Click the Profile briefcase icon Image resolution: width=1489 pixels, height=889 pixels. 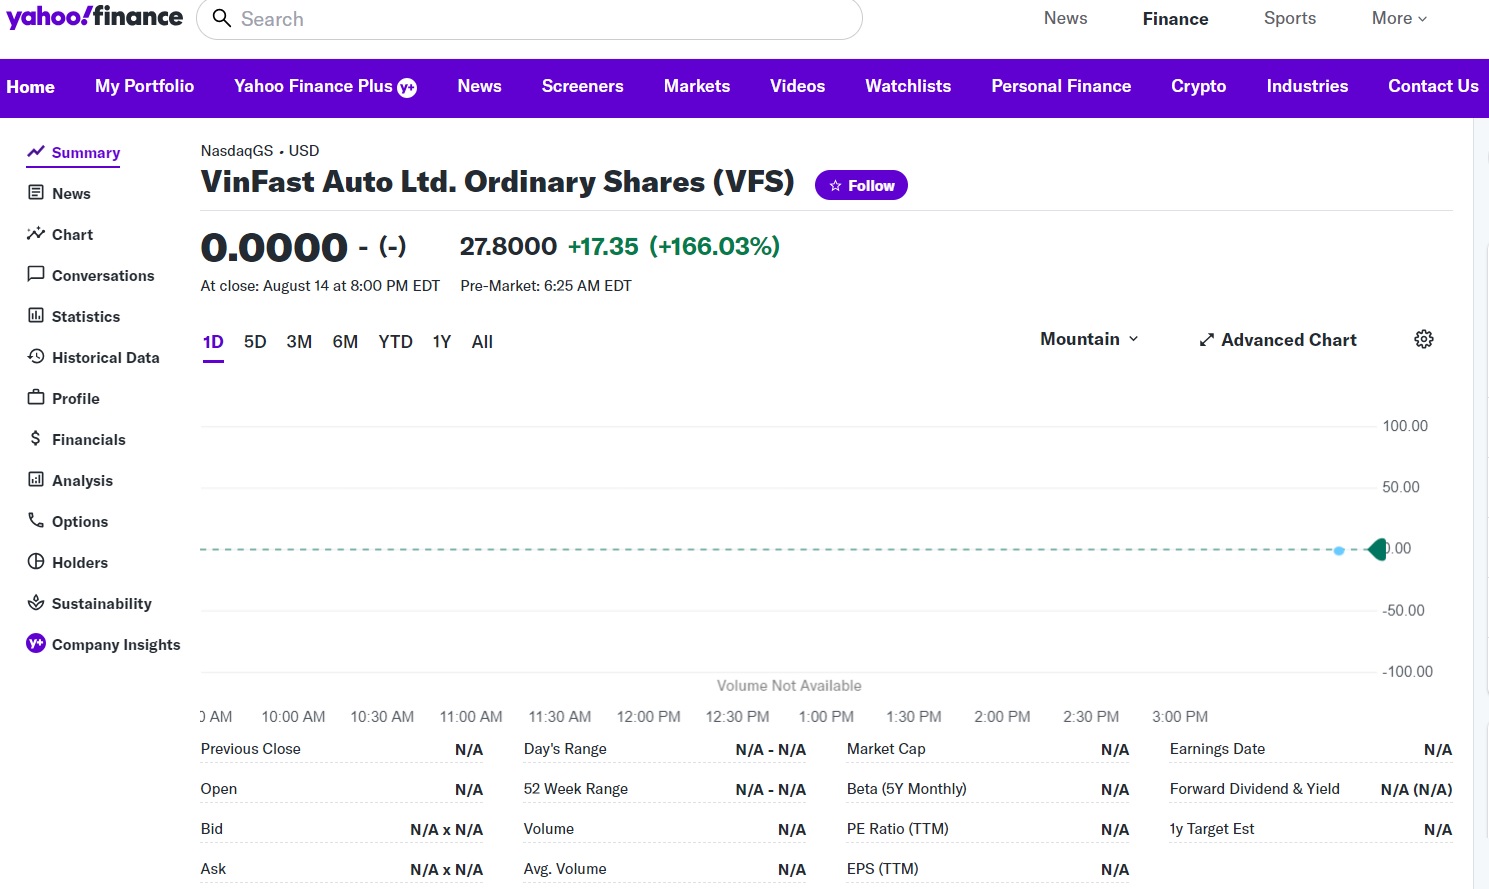click(36, 398)
